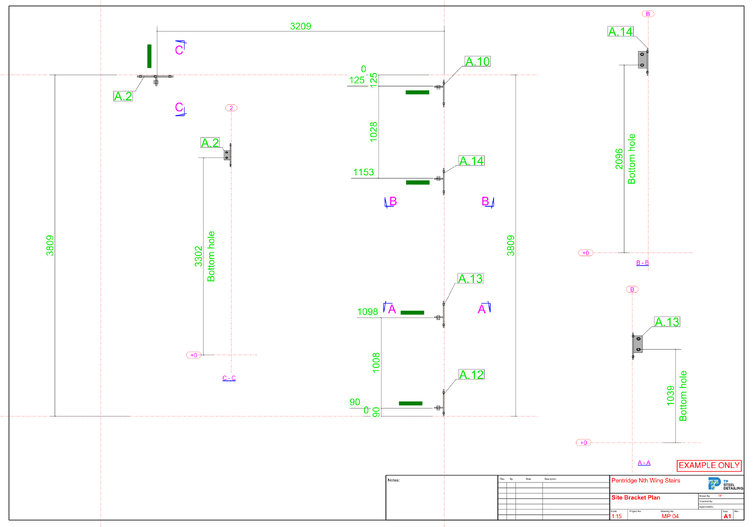Screen dimensions: 753x527
Task: Click the red EXAMPLE ONLY stamp
Action: point(709,466)
